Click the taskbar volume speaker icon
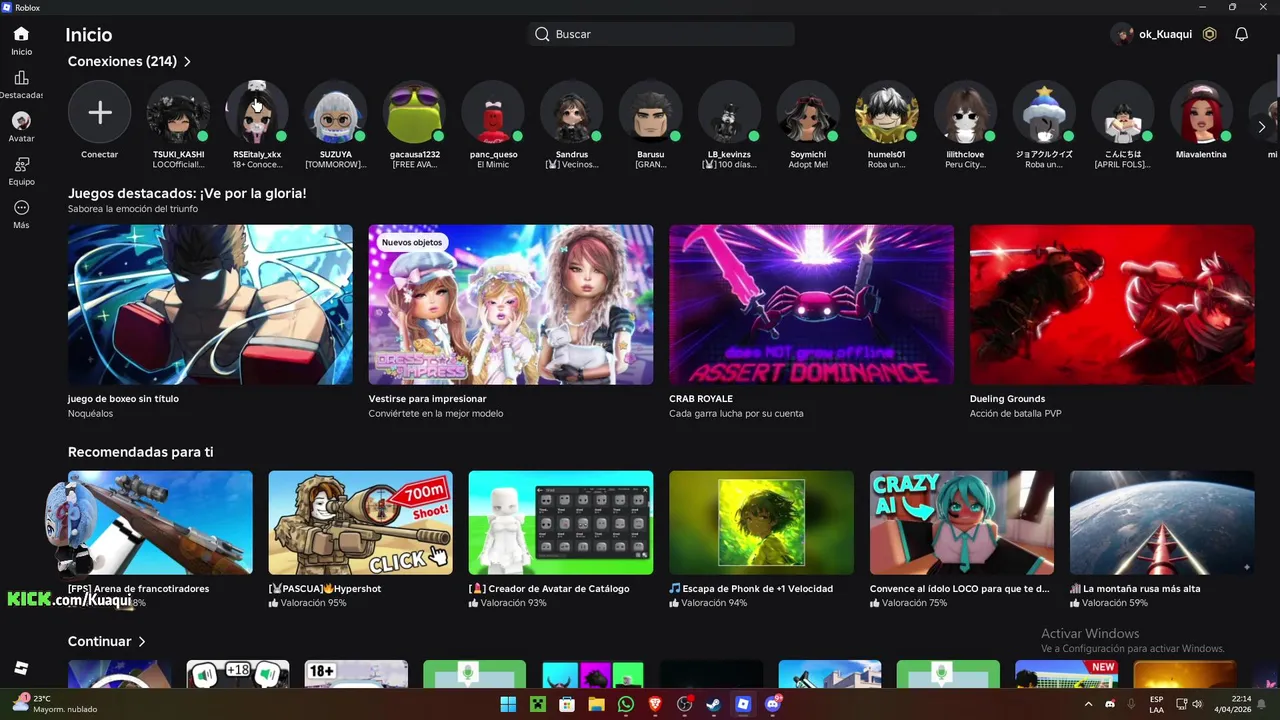This screenshot has height=720, width=1280. [1198, 704]
